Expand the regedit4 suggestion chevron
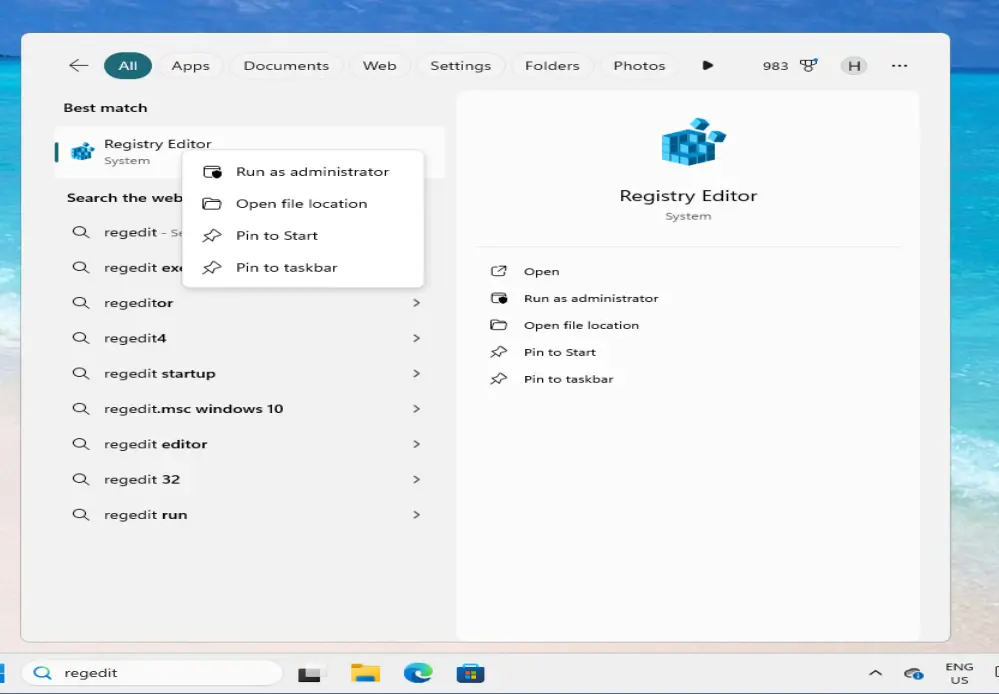 coord(416,338)
